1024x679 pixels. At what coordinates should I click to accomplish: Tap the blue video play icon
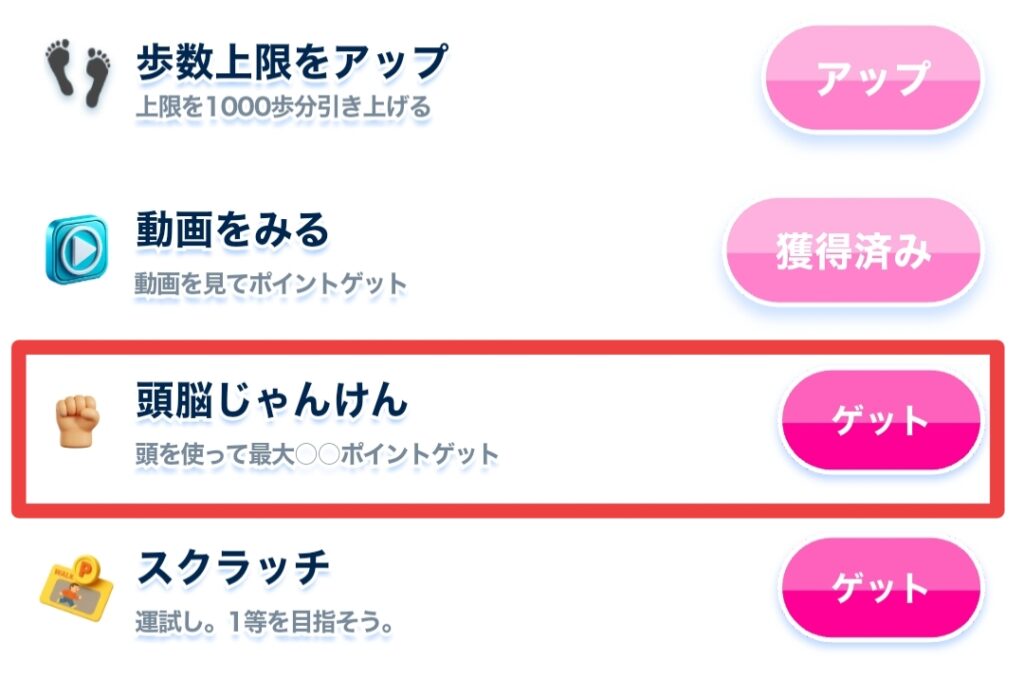point(76,247)
